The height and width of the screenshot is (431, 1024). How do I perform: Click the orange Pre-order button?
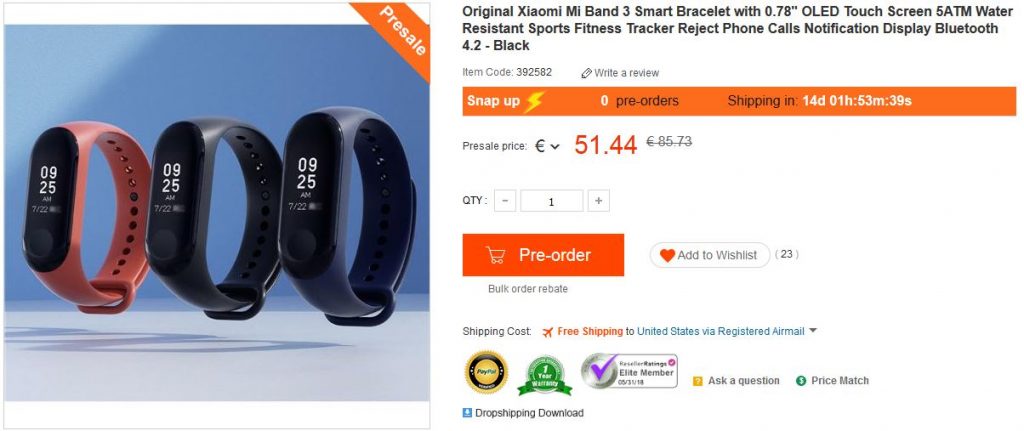[543, 255]
